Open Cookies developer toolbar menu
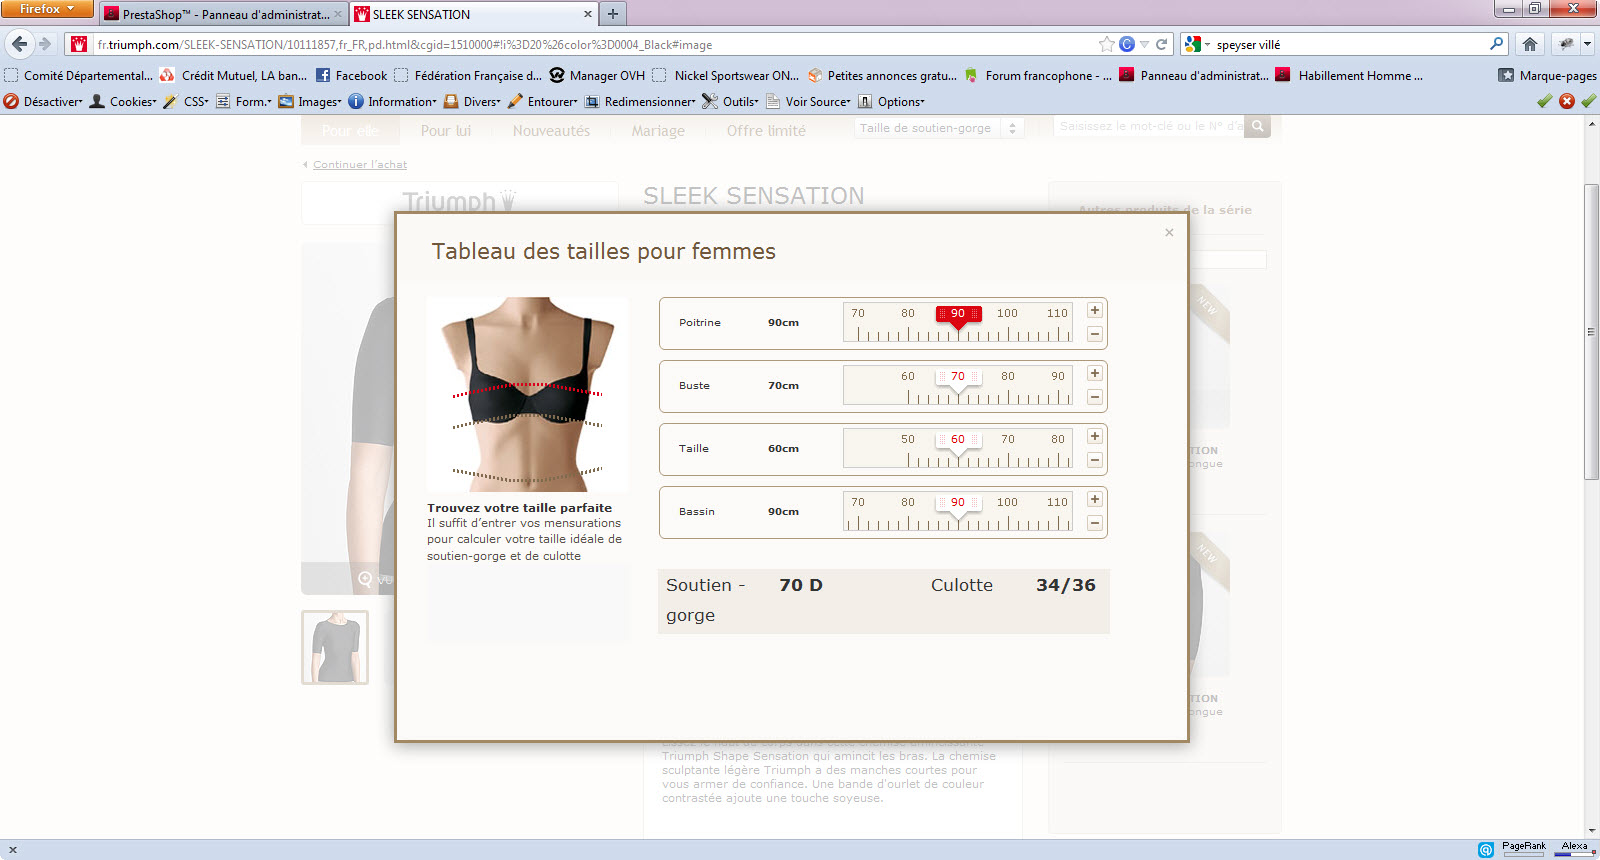Image resolution: width=1600 pixels, height=860 pixels. point(123,101)
